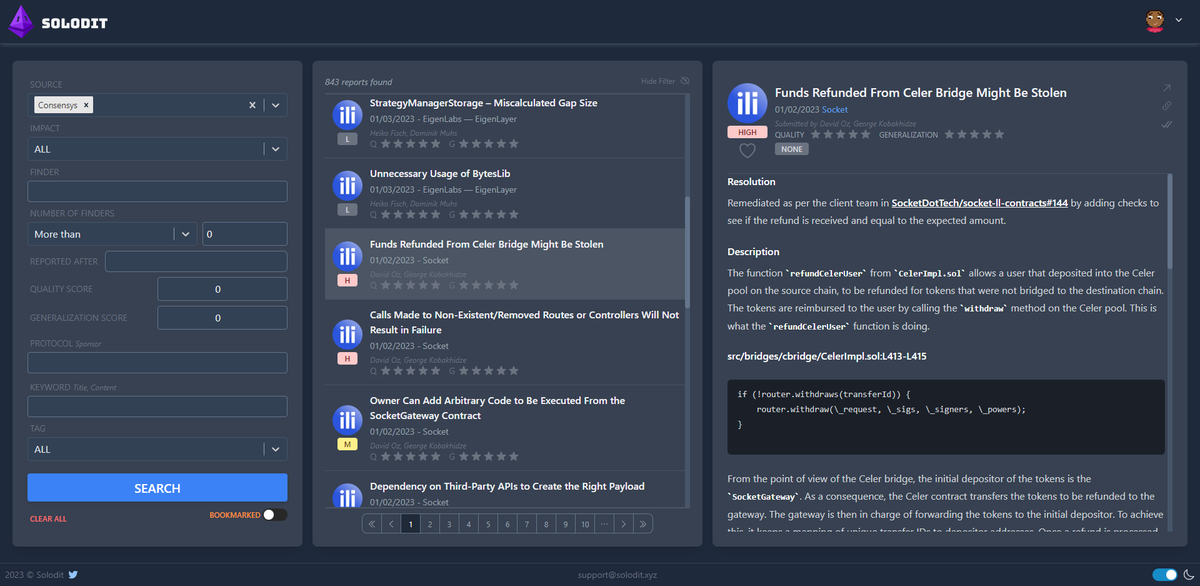Click H badge on Funds Refunded list item
This screenshot has height=586, width=1200.
(348, 281)
